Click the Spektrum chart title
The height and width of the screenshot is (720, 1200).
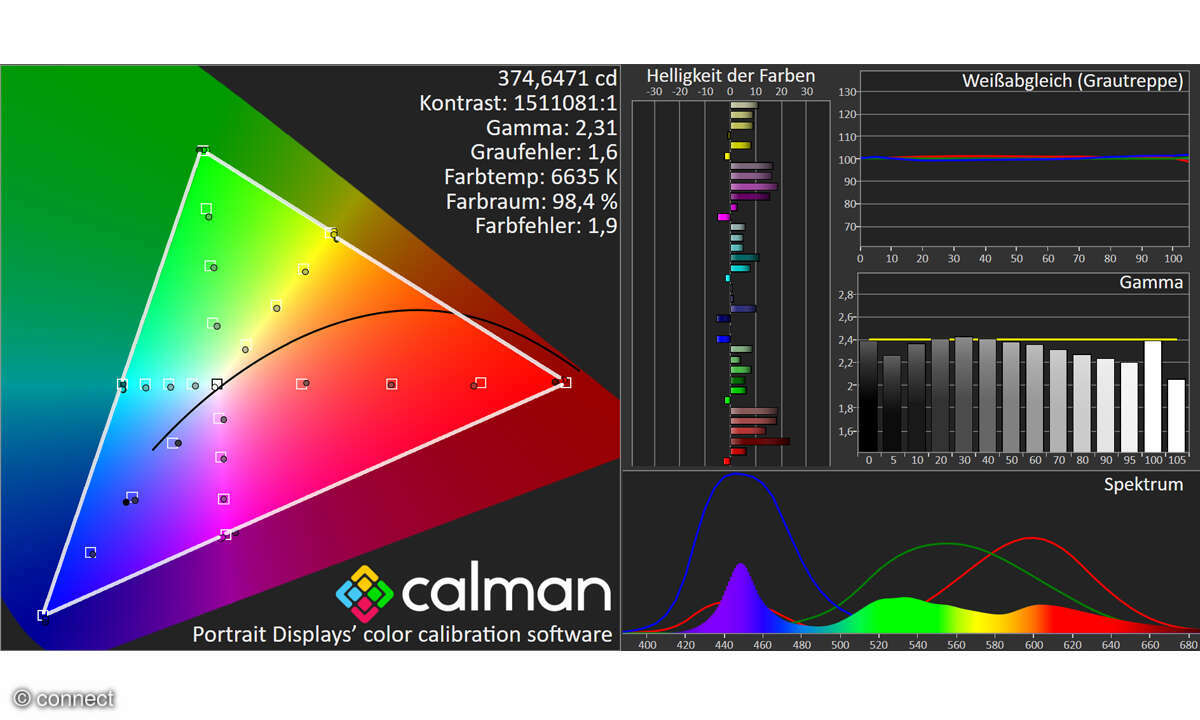1143,484
